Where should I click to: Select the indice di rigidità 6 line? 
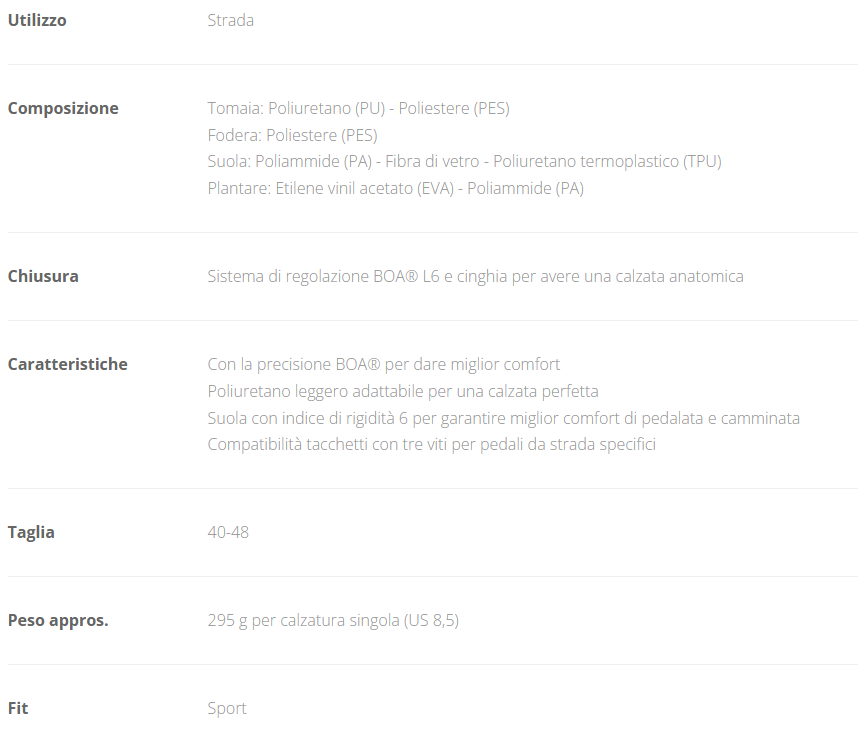coord(503,418)
